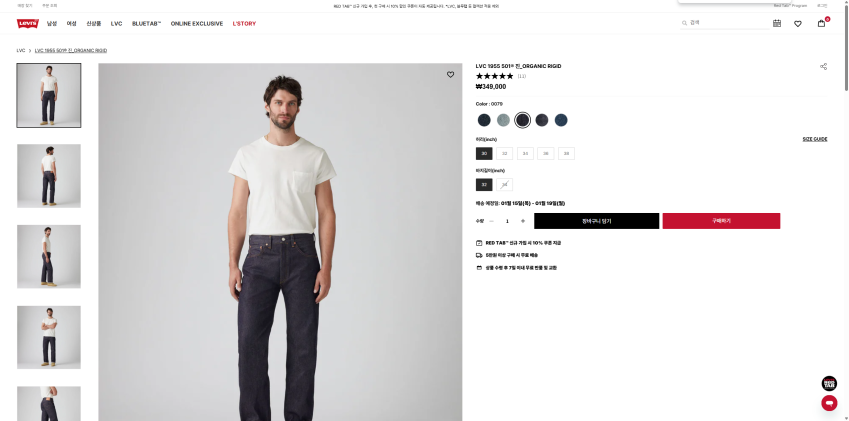Image resolution: width=849 pixels, height=421 pixels.
Task: Click the Levi's logo
Action: 28,24
